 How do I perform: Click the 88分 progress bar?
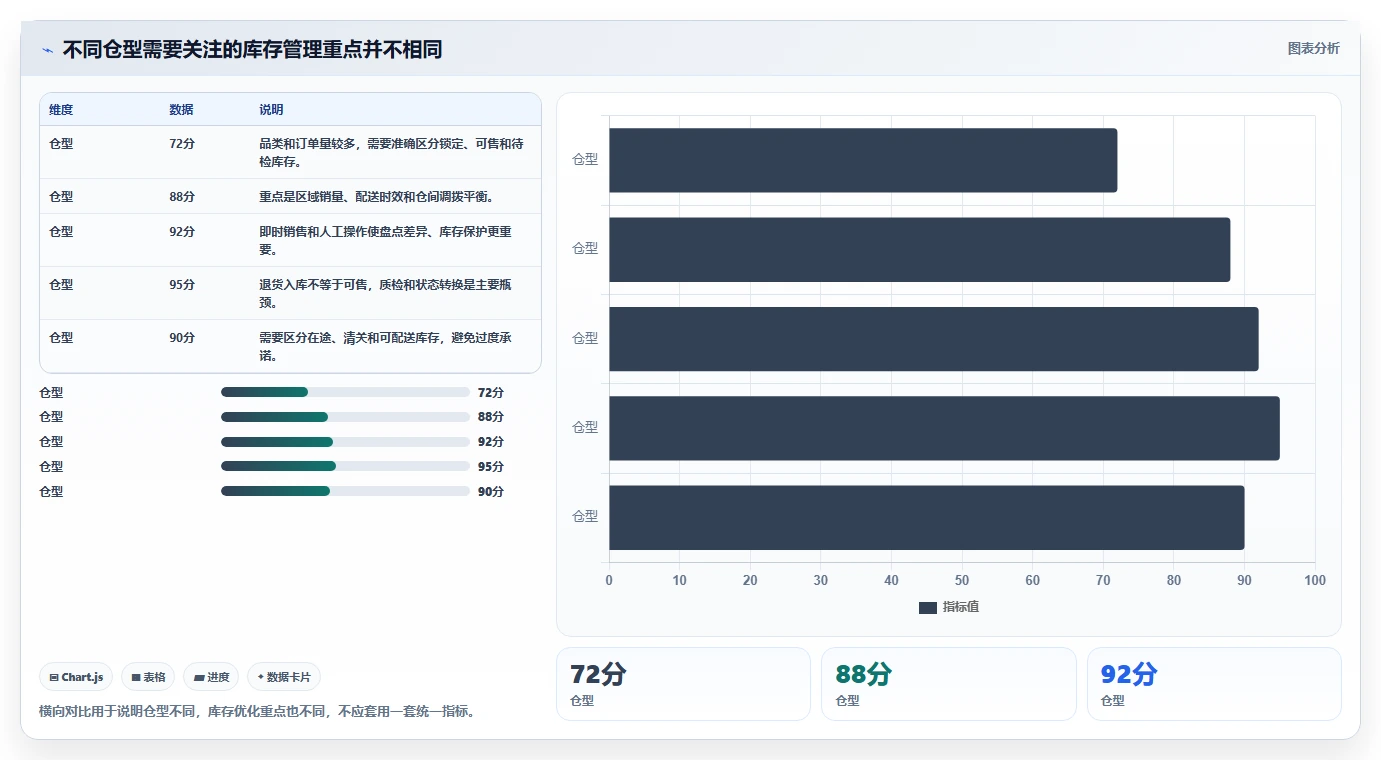click(x=345, y=417)
